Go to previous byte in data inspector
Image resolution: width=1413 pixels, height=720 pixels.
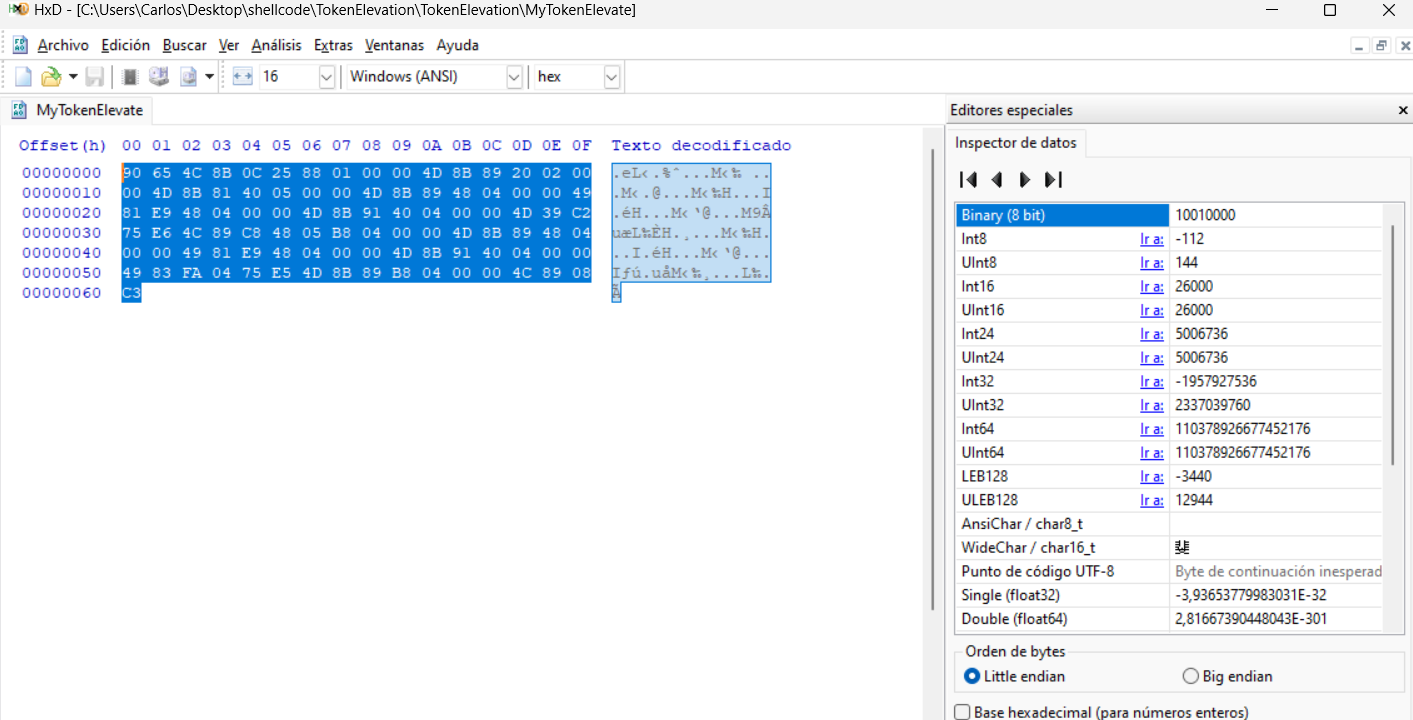996,180
